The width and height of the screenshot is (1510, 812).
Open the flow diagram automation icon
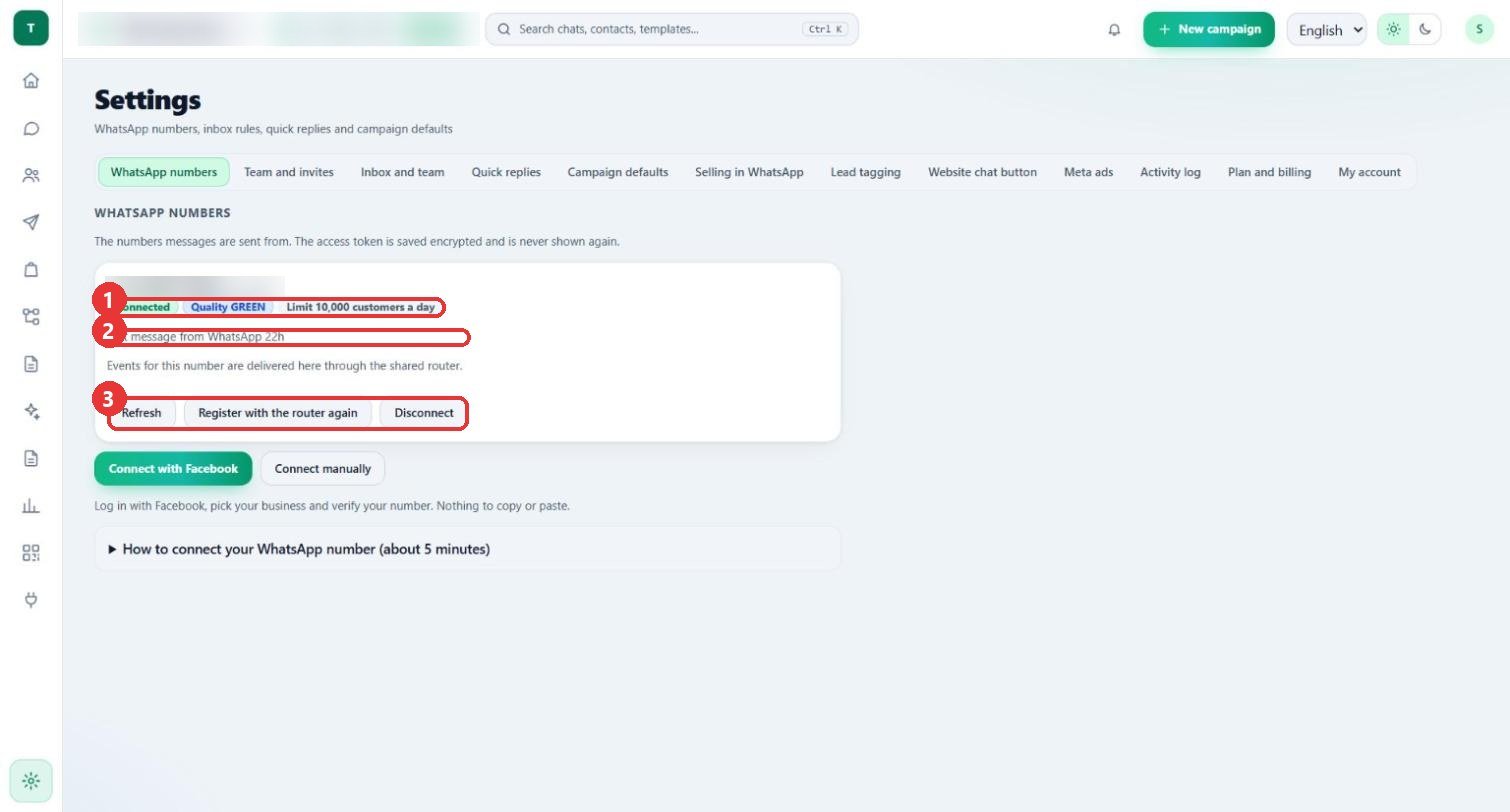point(31,316)
